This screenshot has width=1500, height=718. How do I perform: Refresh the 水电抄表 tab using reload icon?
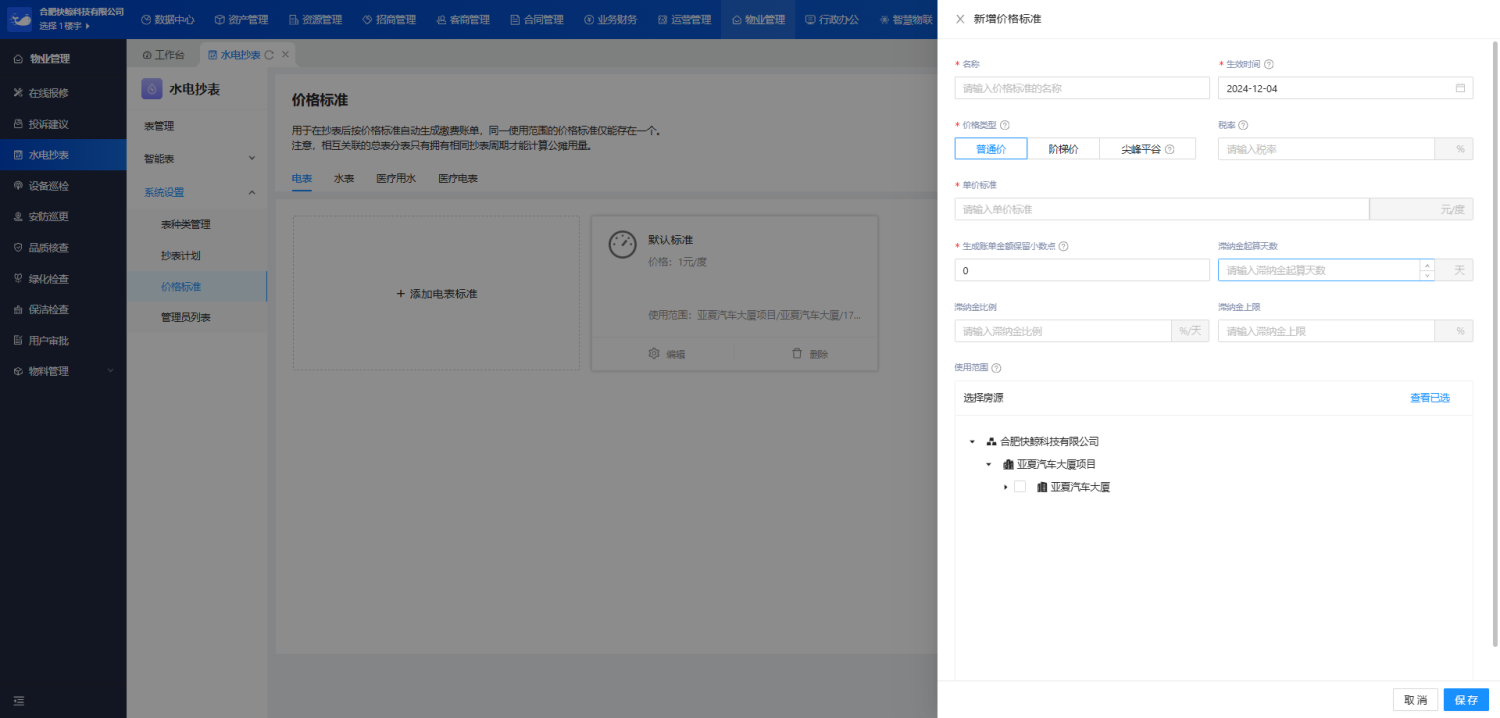pyautogui.click(x=269, y=55)
